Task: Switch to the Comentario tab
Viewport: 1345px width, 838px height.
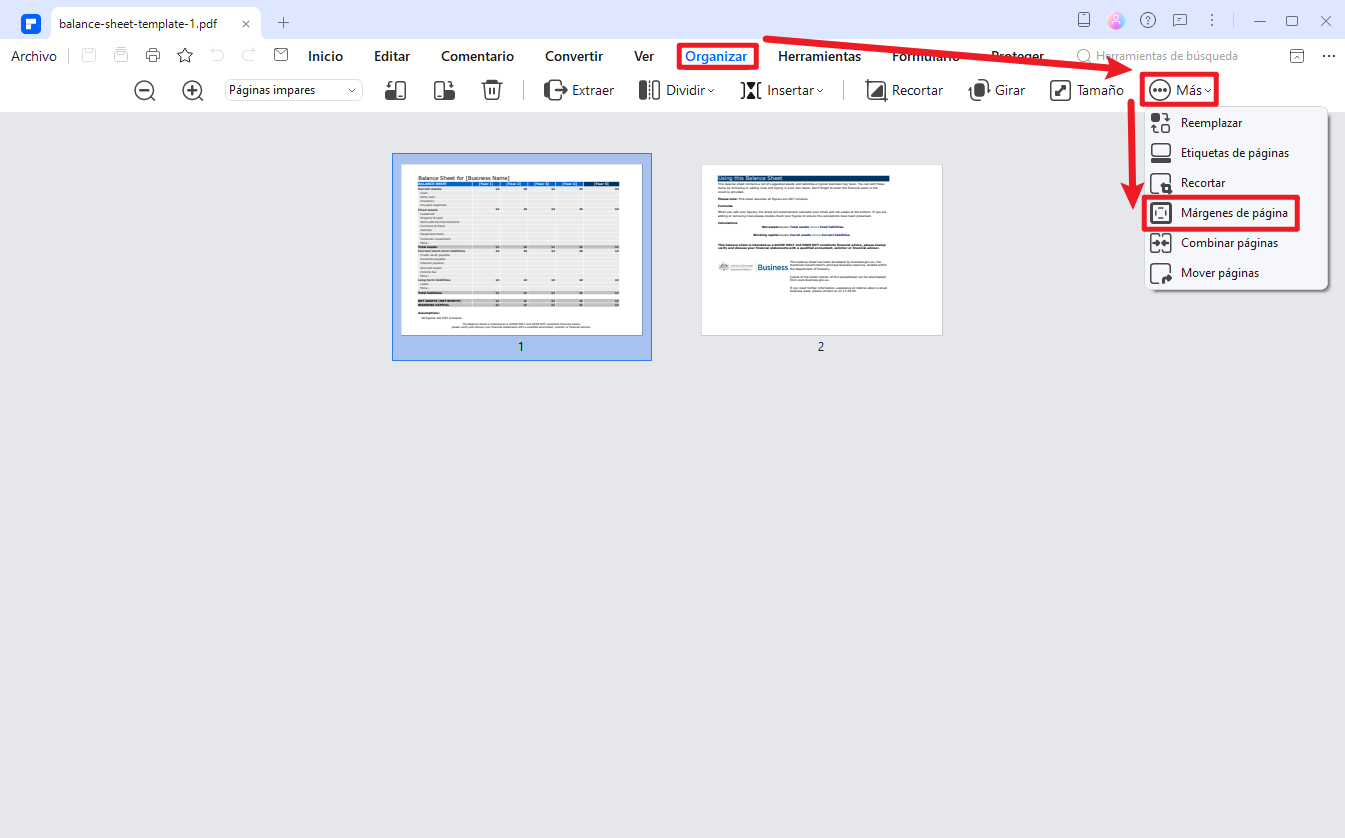Action: coord(477,56)
